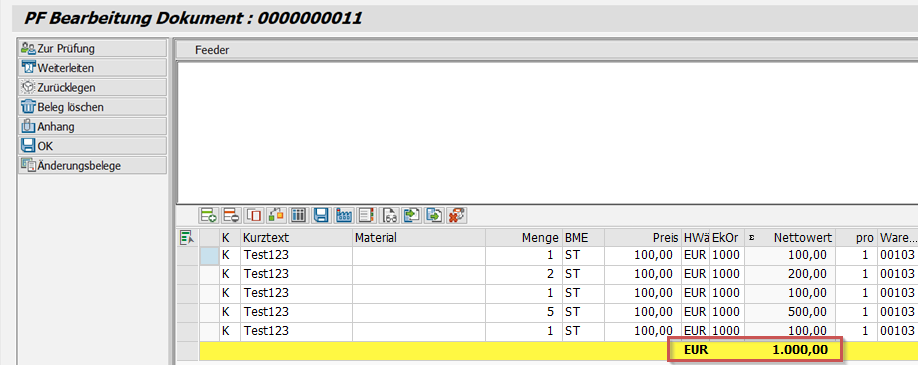918x365 pixels.
Task: Click the Material column header
Action: [x=419, y=237]
